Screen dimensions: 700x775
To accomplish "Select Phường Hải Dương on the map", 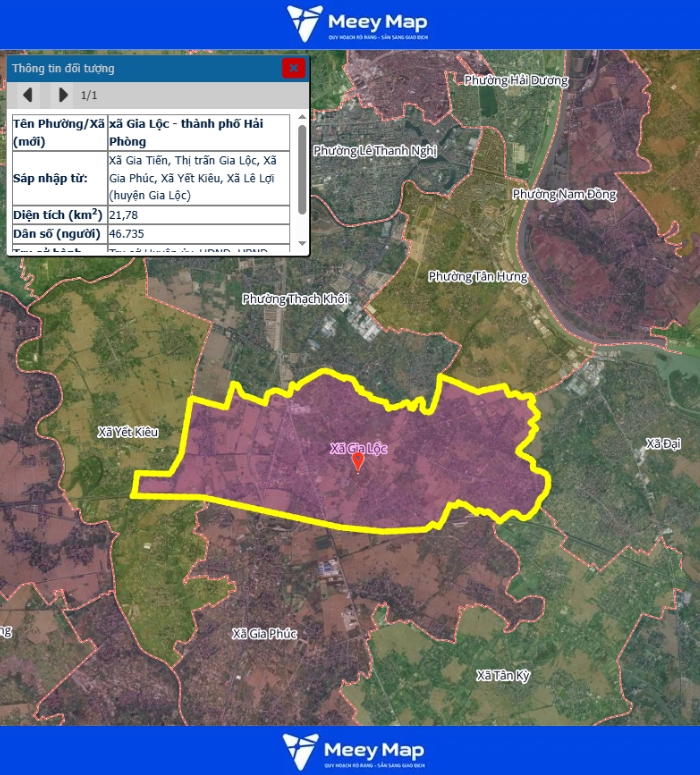I will click(x=516, y=80).
